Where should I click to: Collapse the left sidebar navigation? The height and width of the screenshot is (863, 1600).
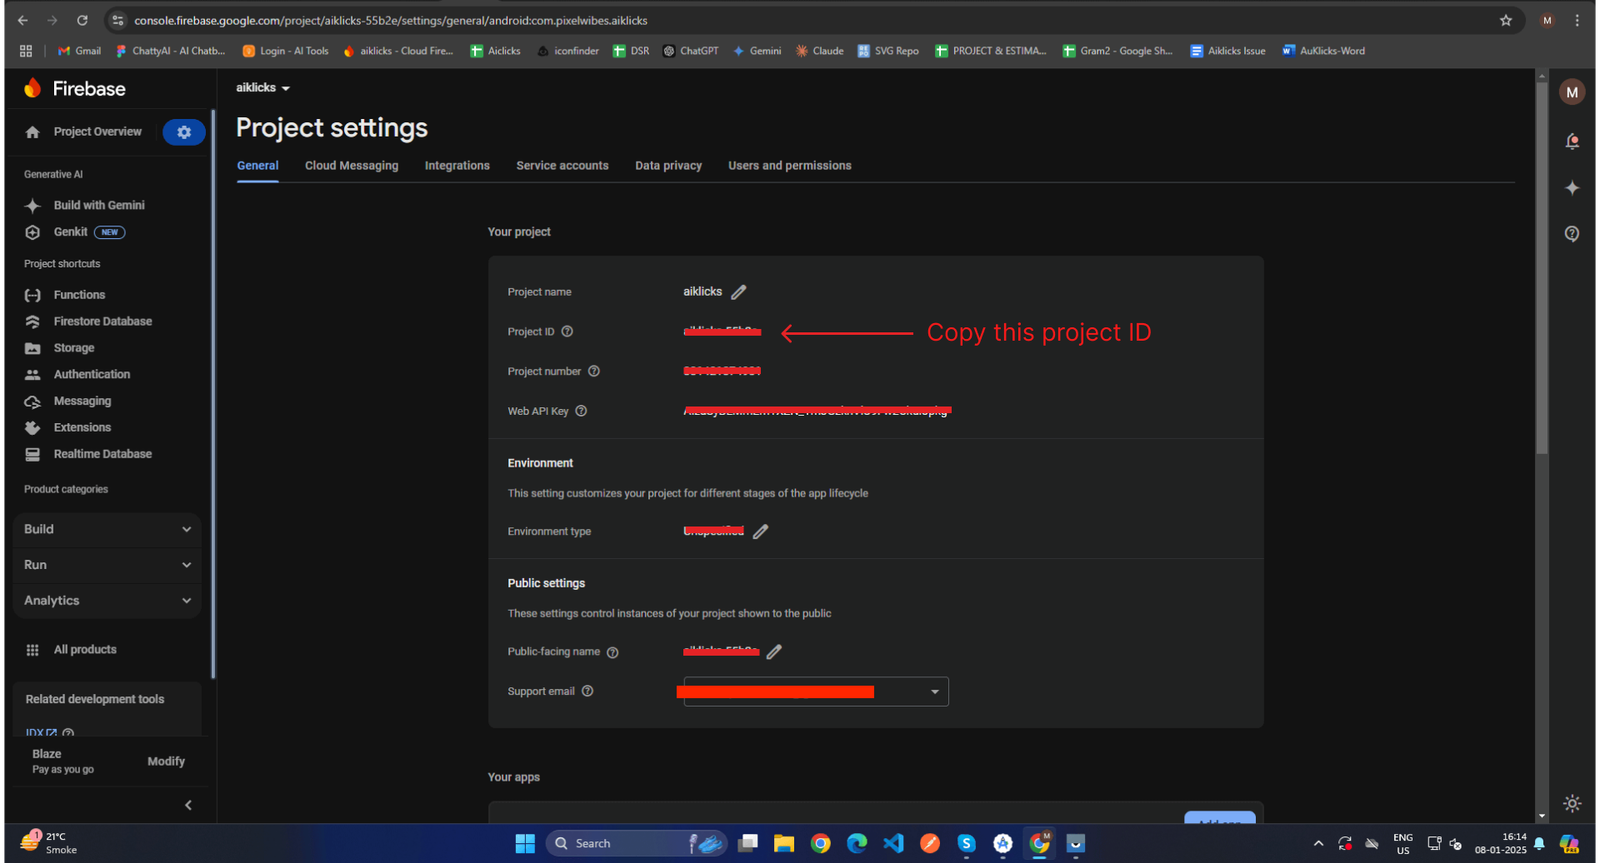188,805
